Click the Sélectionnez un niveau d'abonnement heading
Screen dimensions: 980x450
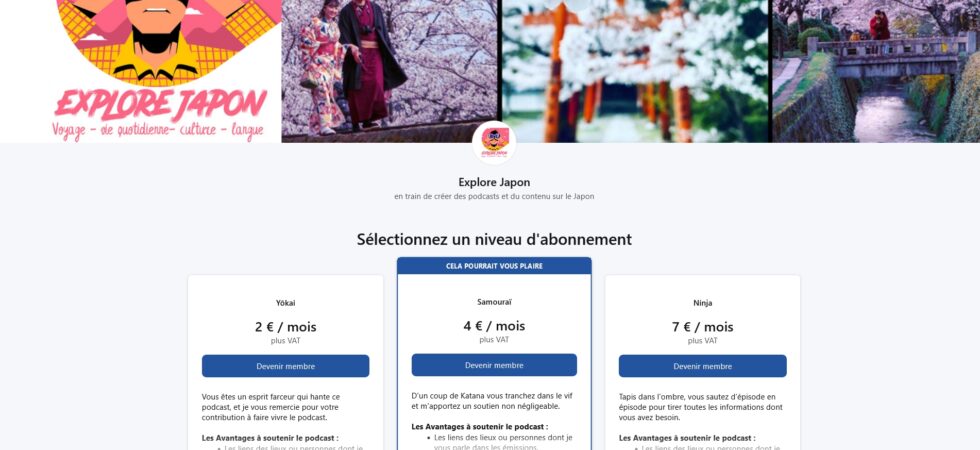tap(494, 239)
